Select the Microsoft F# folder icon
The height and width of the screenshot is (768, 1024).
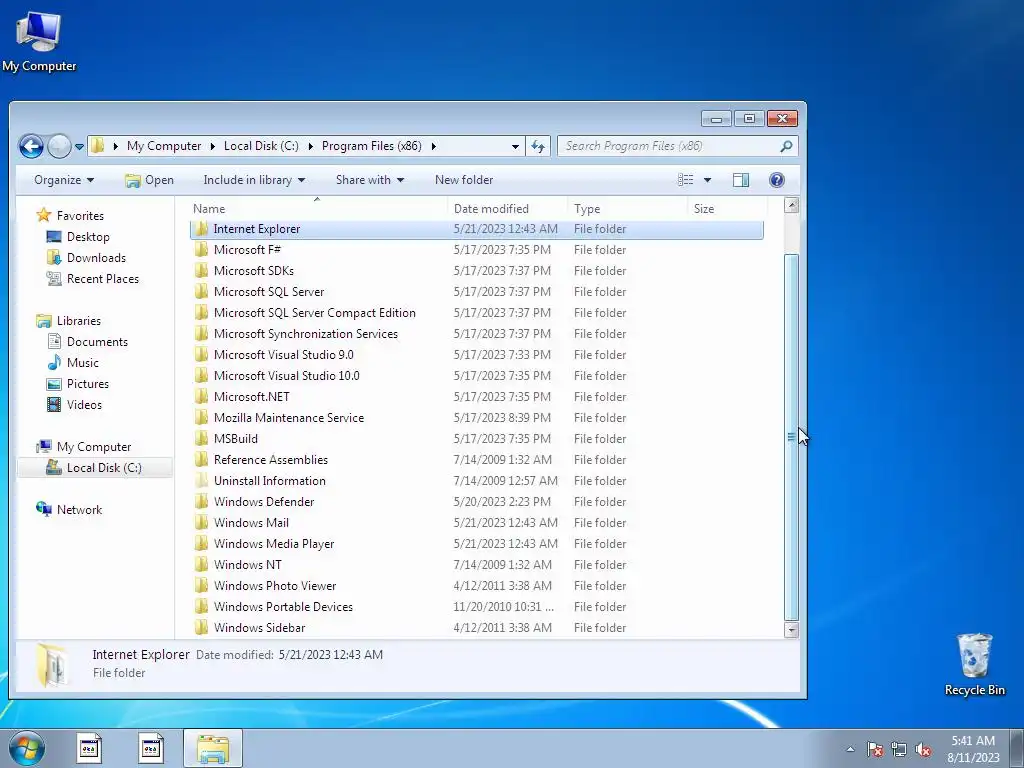(x=202, y=250)
